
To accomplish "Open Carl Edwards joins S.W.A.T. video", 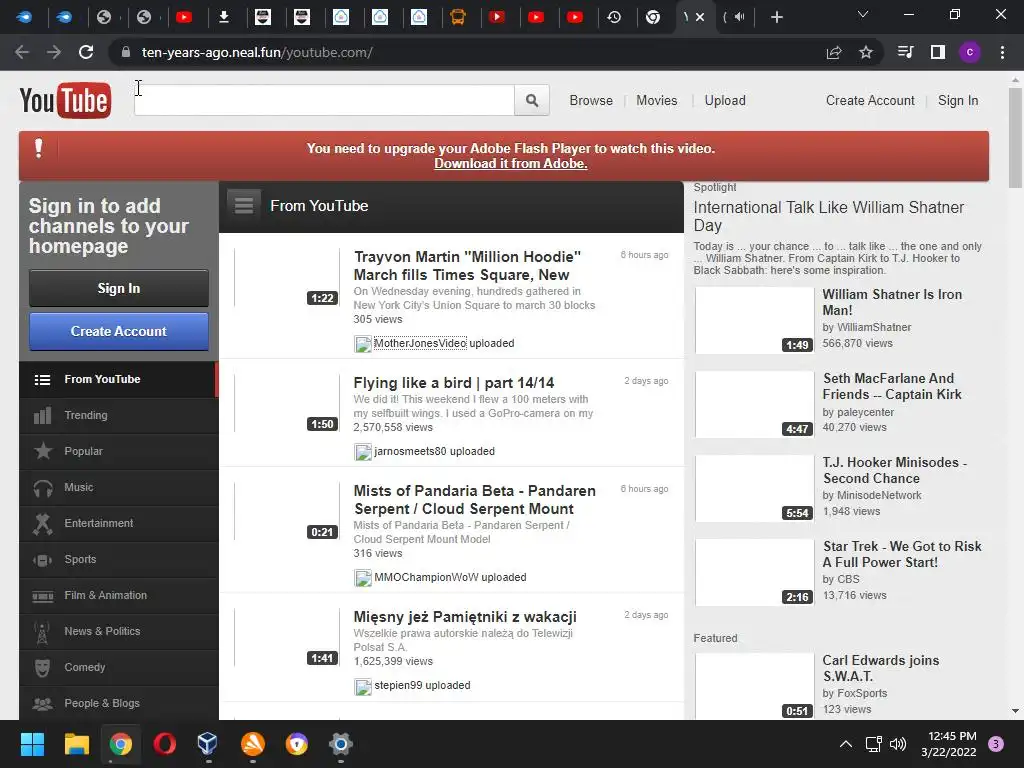I will click(x=880, y=668).
